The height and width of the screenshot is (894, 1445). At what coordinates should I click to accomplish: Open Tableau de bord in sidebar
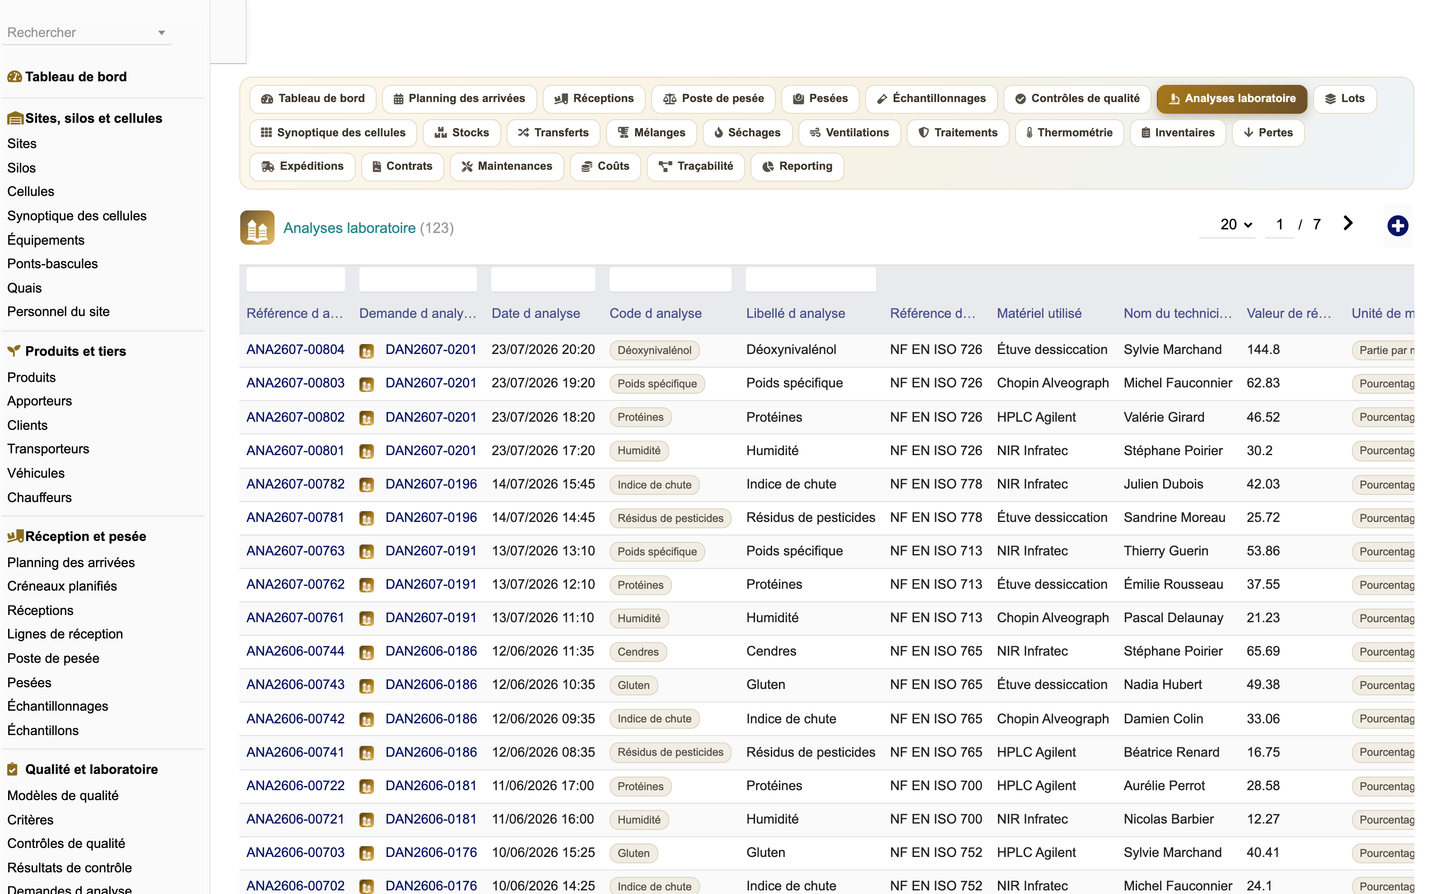click(76, 77)
